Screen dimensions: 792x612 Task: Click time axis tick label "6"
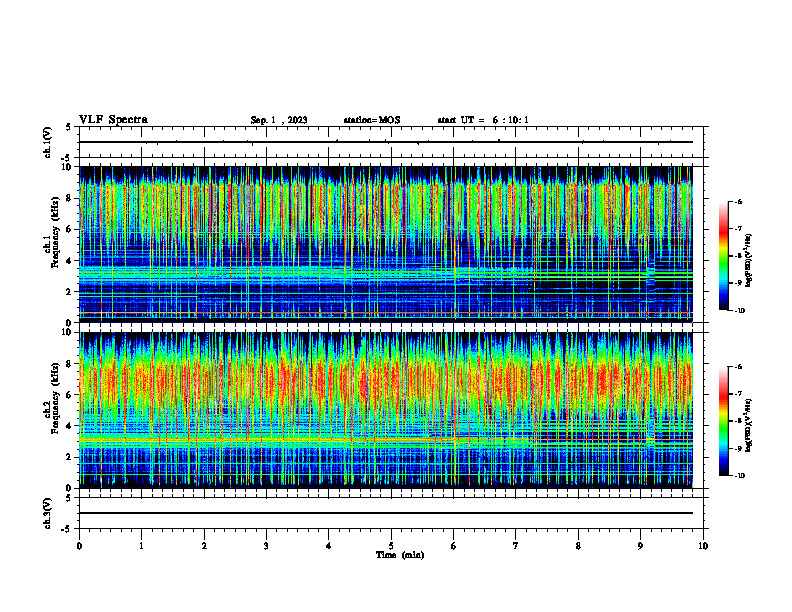tap(454, 546)
